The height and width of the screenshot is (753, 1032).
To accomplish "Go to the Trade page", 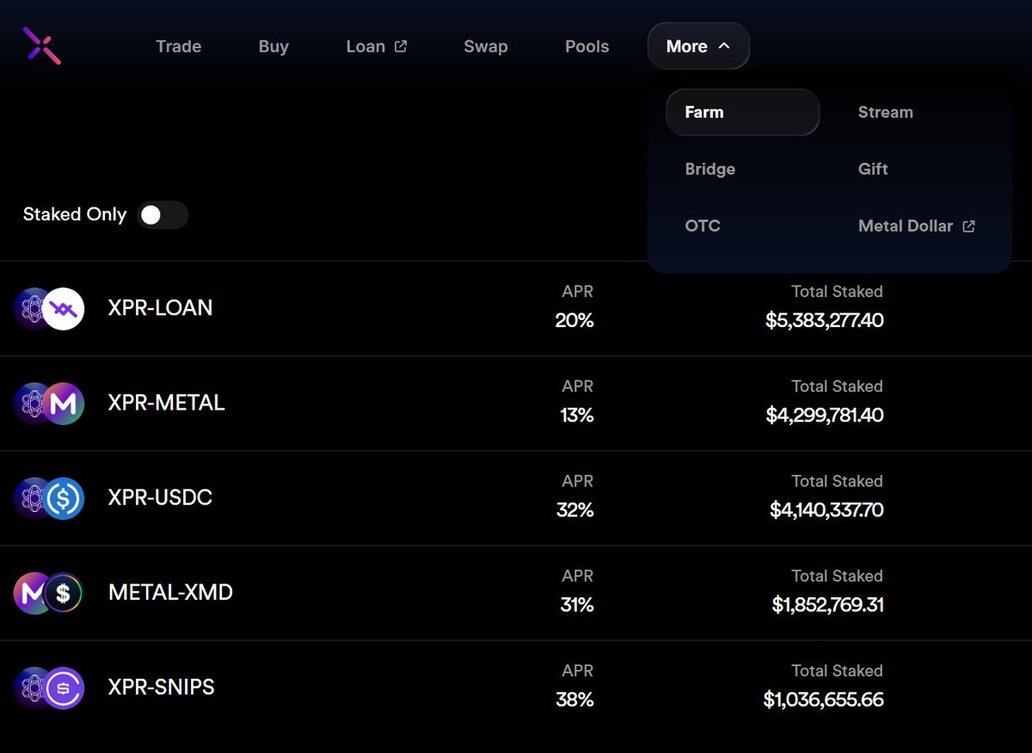I will (x=178, y=46).
